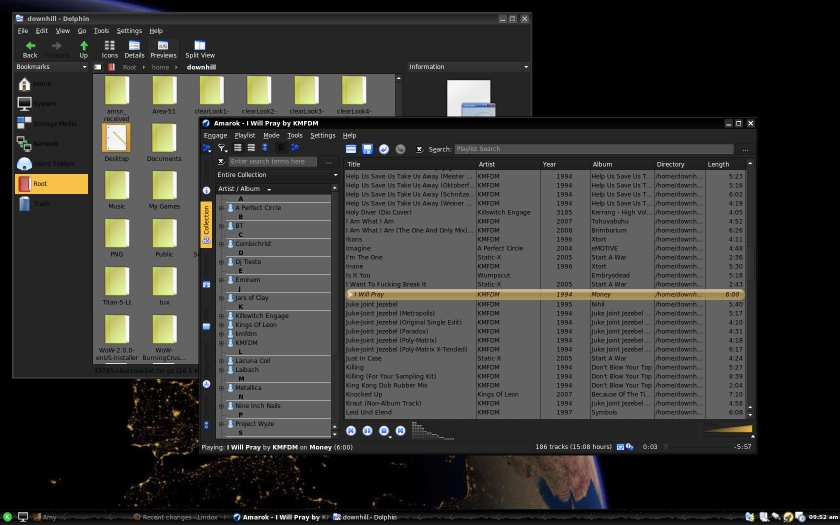
Task: Sort playlist by Title column header
Action: click(410, 164)
